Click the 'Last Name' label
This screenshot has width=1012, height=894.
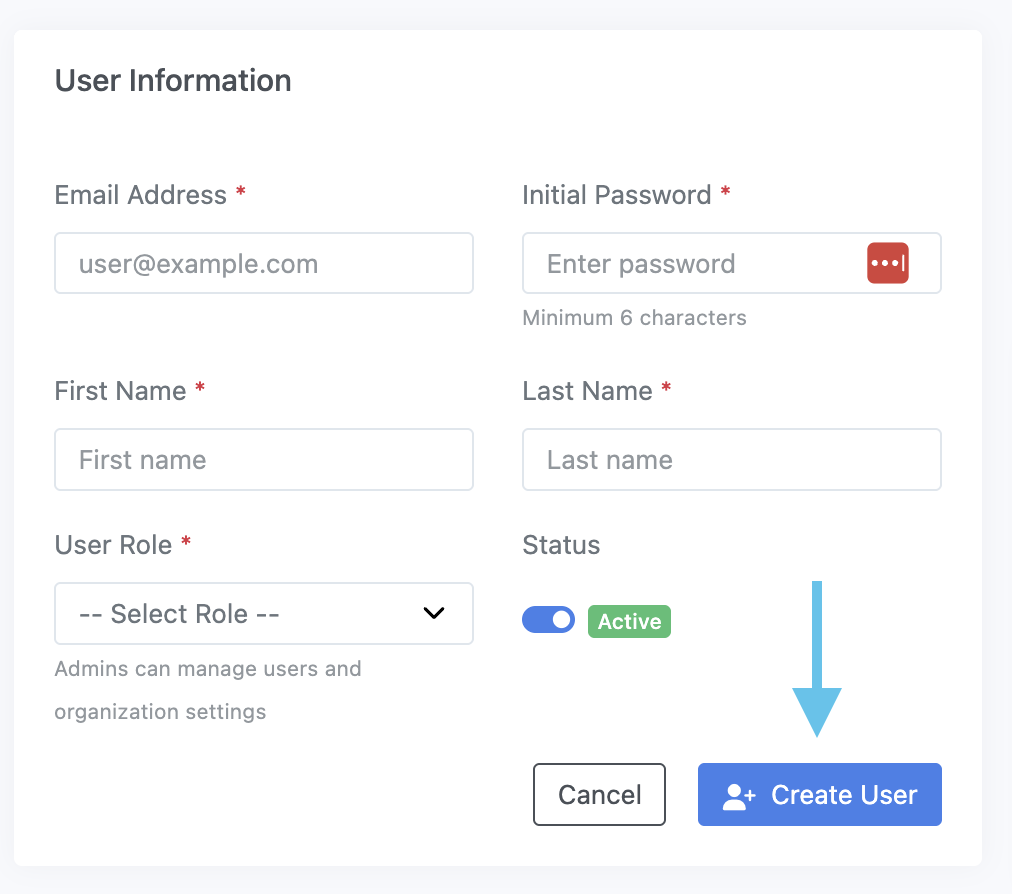[x=587, y=391]
